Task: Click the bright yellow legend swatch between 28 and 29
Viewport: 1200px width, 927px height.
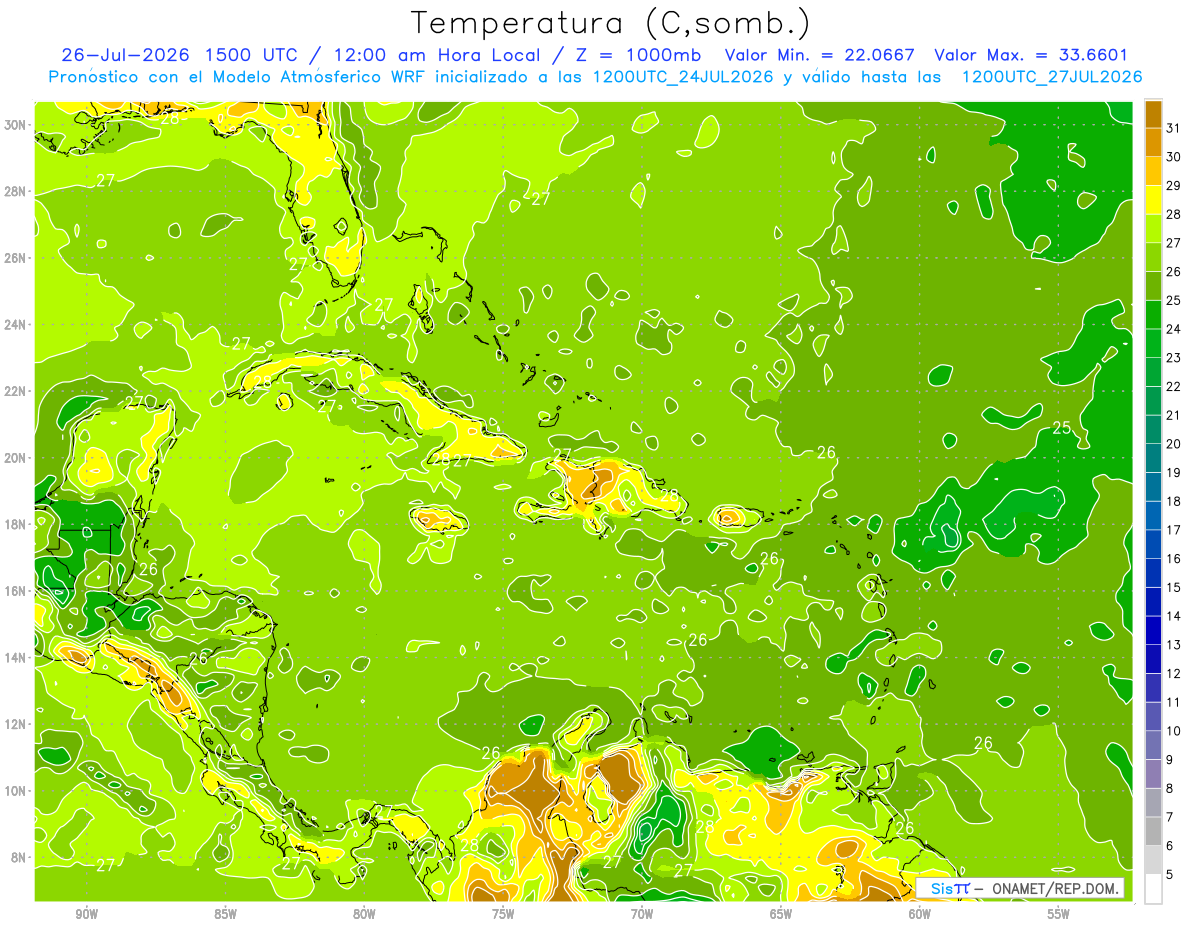Action: pos(1153,199)
